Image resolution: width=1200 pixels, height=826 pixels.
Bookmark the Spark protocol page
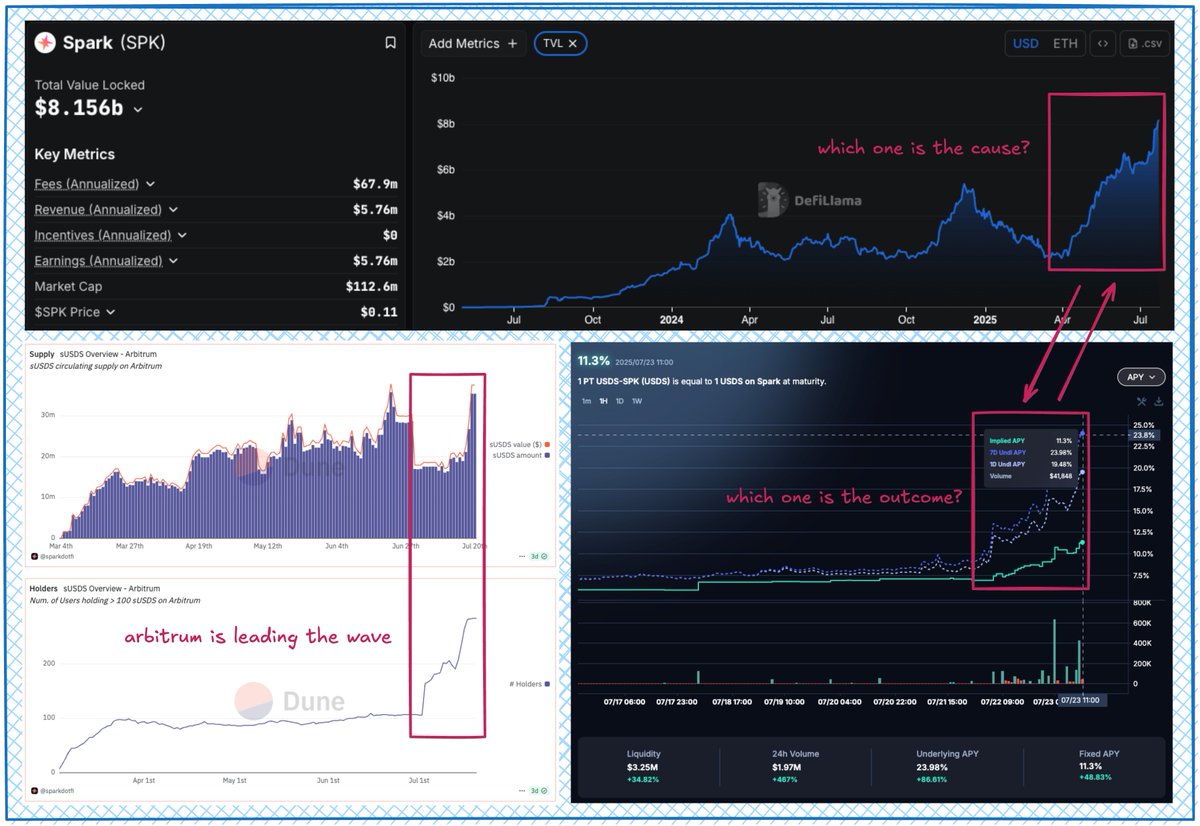(390, 43)
